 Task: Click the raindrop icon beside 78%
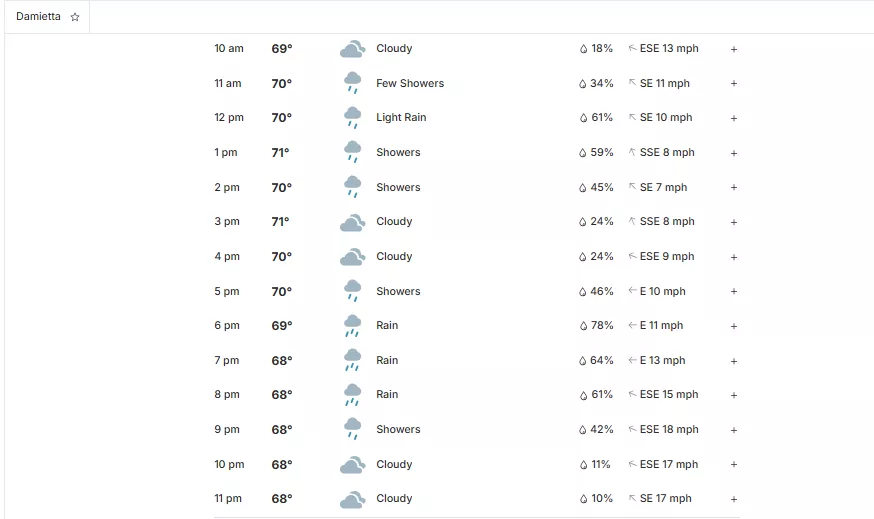pos(583,326)
